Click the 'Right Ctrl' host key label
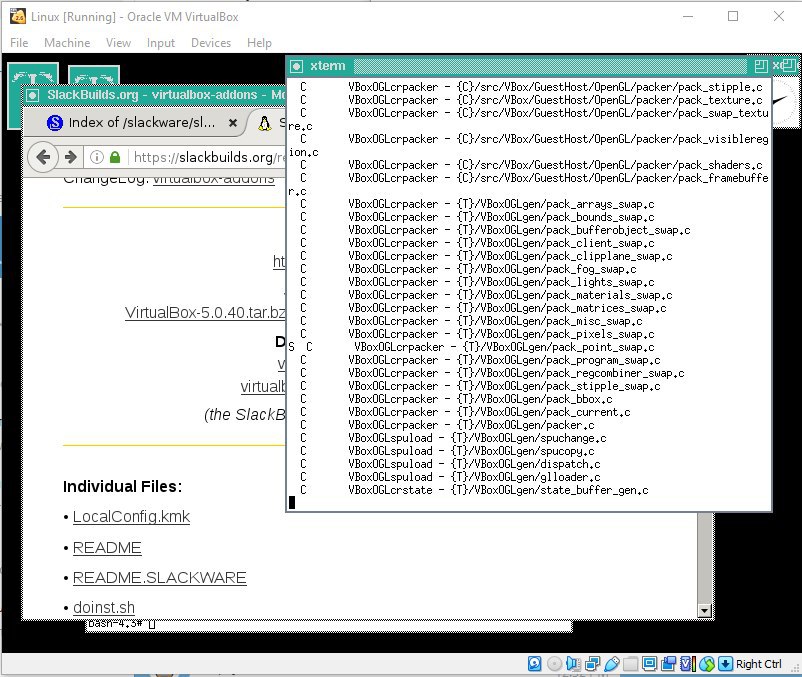 click(759, 664)
